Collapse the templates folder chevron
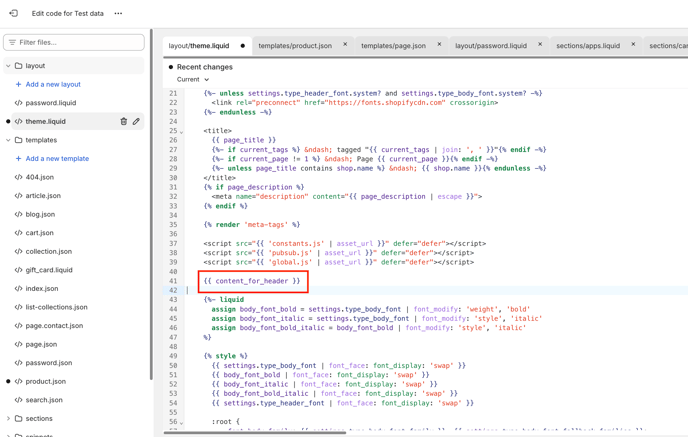Image resolution: width=688 pixels, height=437 pixels. (8, 140)
